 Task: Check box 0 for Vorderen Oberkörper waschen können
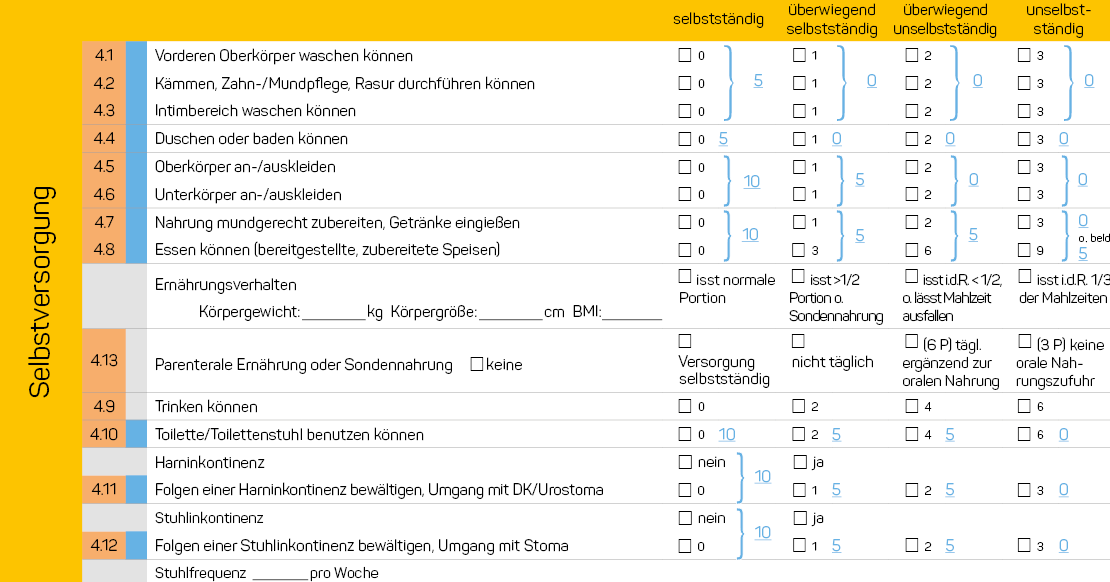[x=685, y=55]
